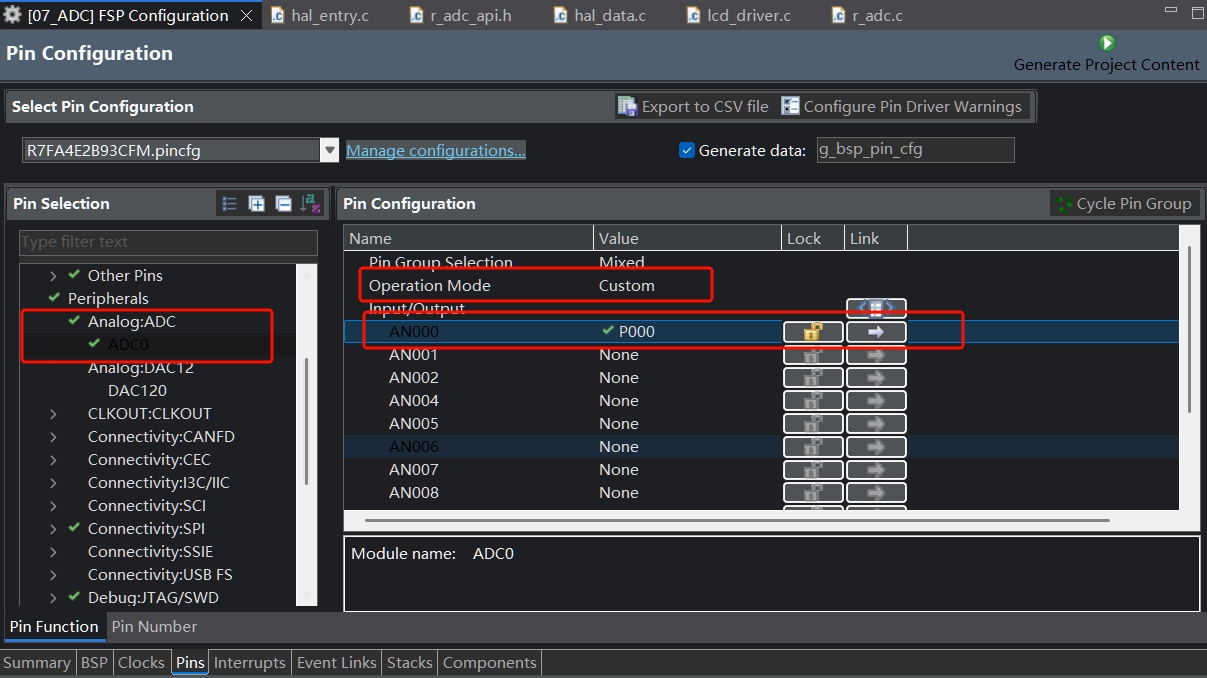Image resolution: width=1207 pixels, height=678 pixels.
Task: Click the lock icon for AN000
Action: (812, 332)
